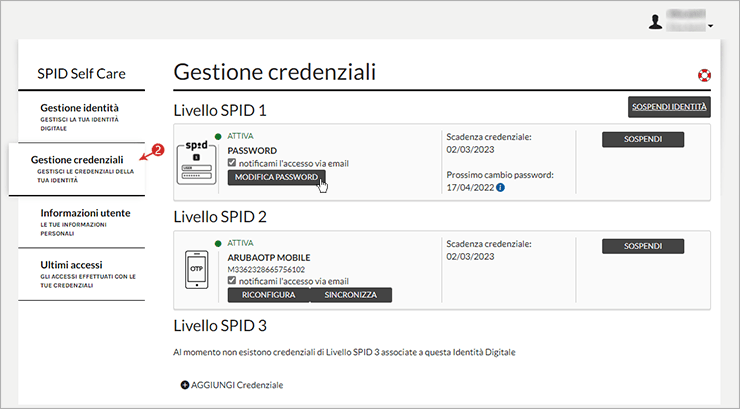Viewport: 740px width, 409px height.
Task: Select Gestione credenziali in sidebar
Action: (x=77, y=169)
